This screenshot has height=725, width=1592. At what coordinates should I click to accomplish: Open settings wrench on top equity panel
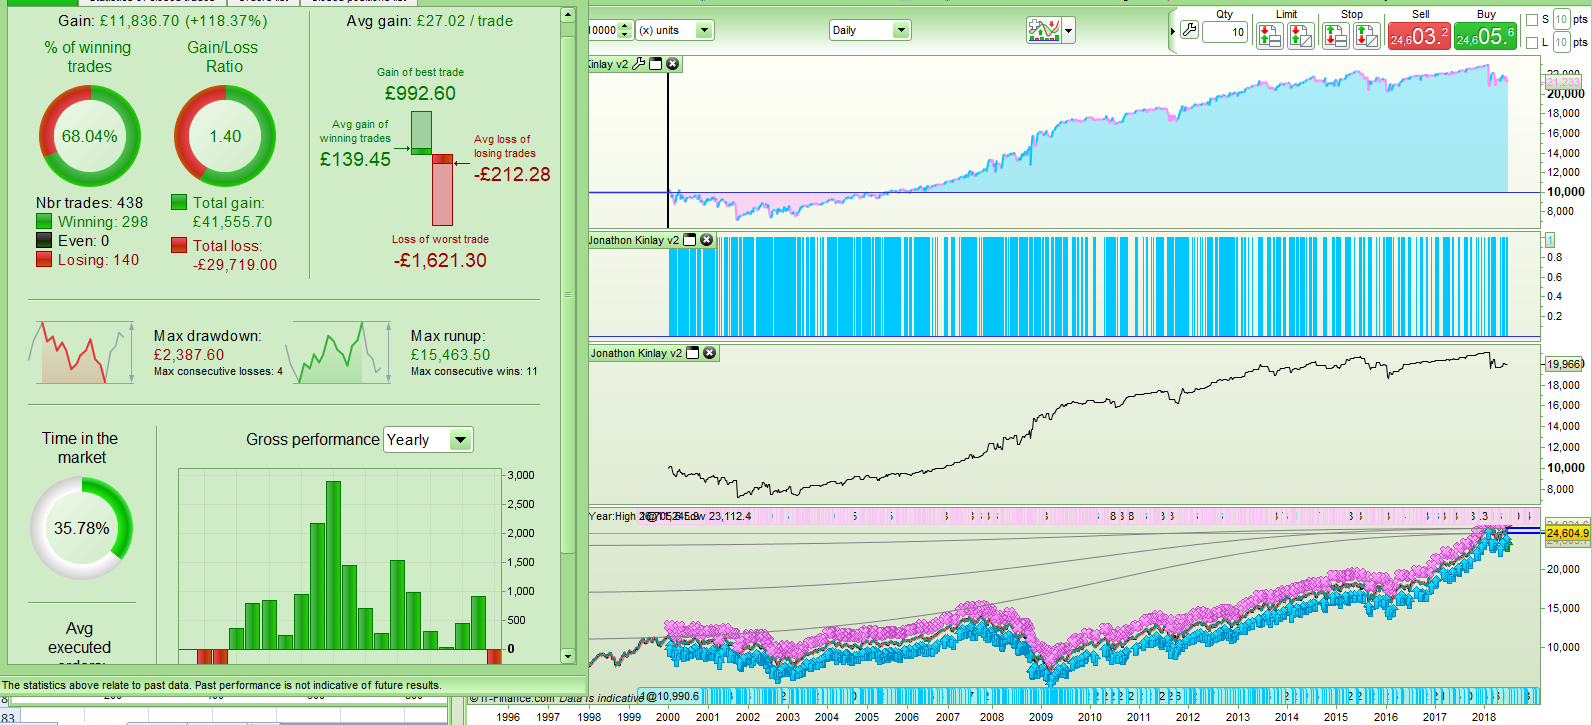pos(639,64)
